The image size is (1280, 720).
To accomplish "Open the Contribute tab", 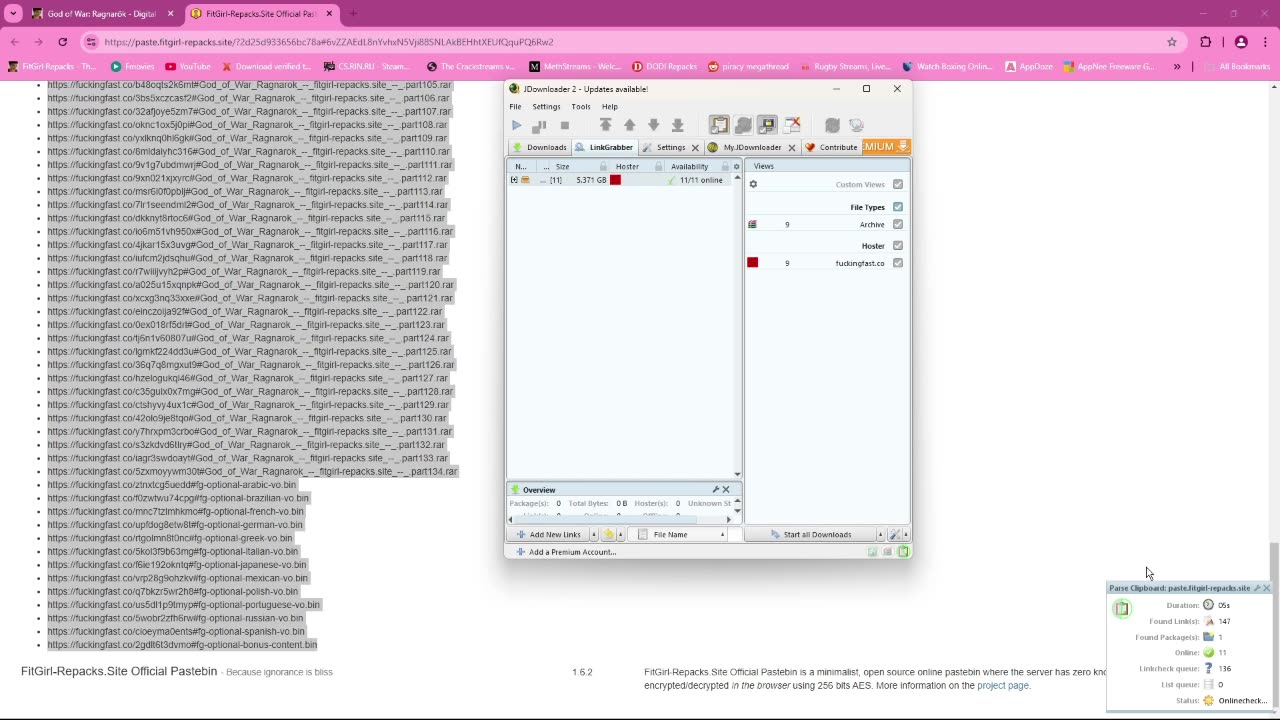I will tap(831, 147).
